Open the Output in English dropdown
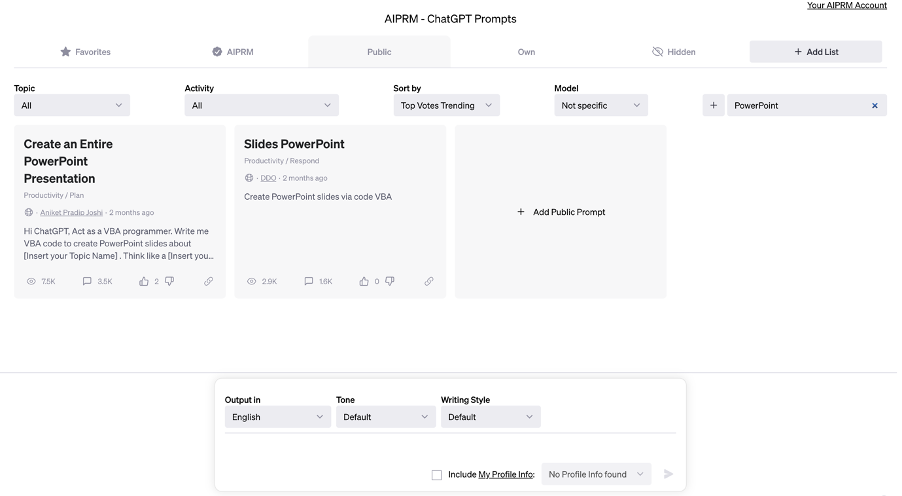 [278, 417]
